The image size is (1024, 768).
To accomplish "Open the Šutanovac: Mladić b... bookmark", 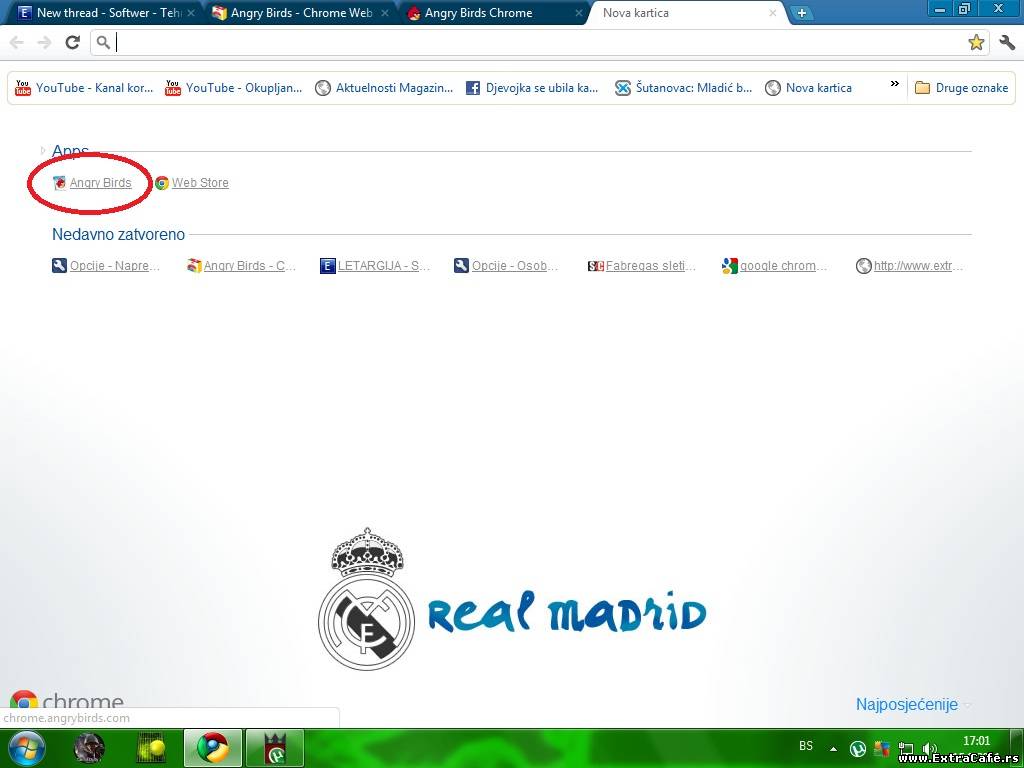I will tap(684, 88).
